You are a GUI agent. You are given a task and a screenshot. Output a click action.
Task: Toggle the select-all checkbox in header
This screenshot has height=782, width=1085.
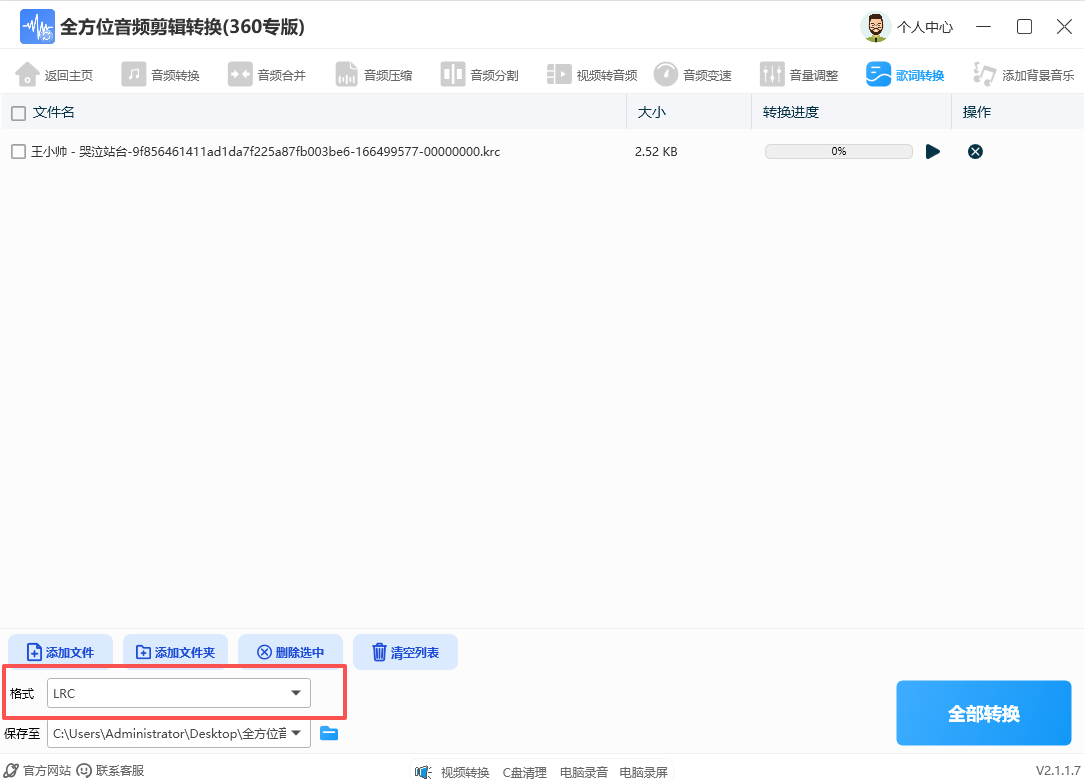point(17,113)
